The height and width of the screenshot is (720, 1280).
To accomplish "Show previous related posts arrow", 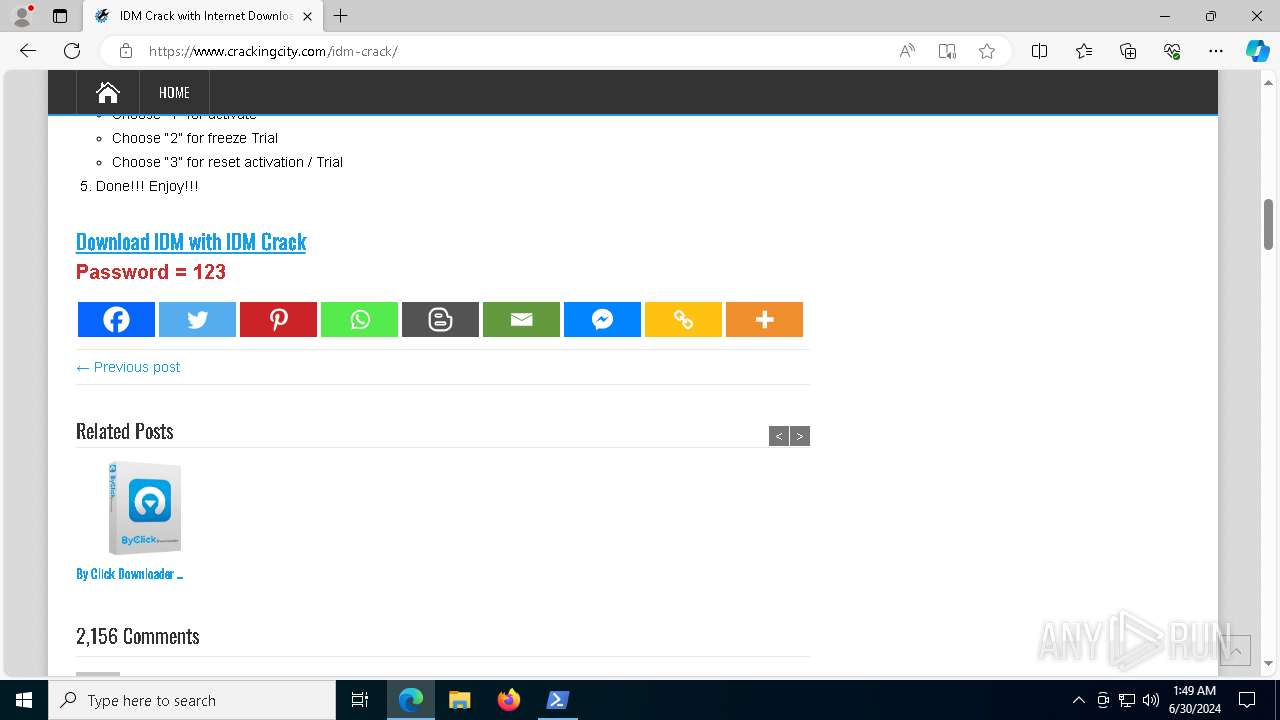I will tap(779, 436).
